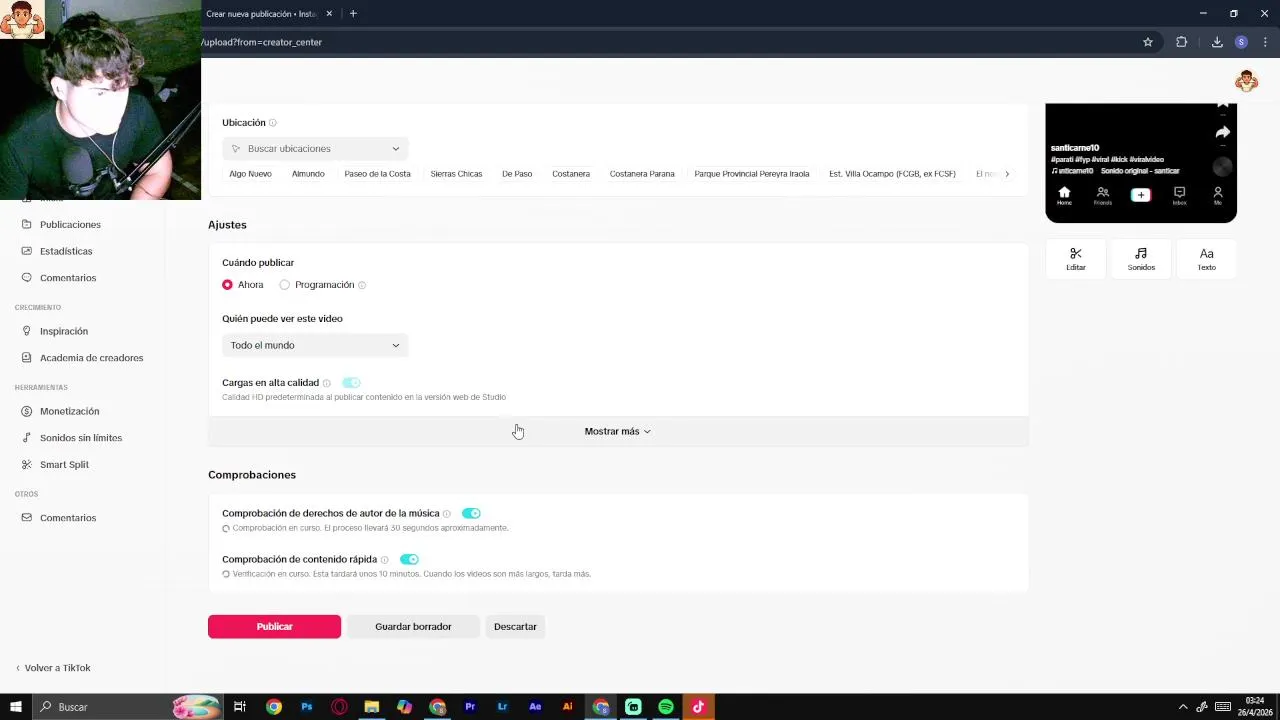Choose the Sierras Chicas location

point(456,174)
